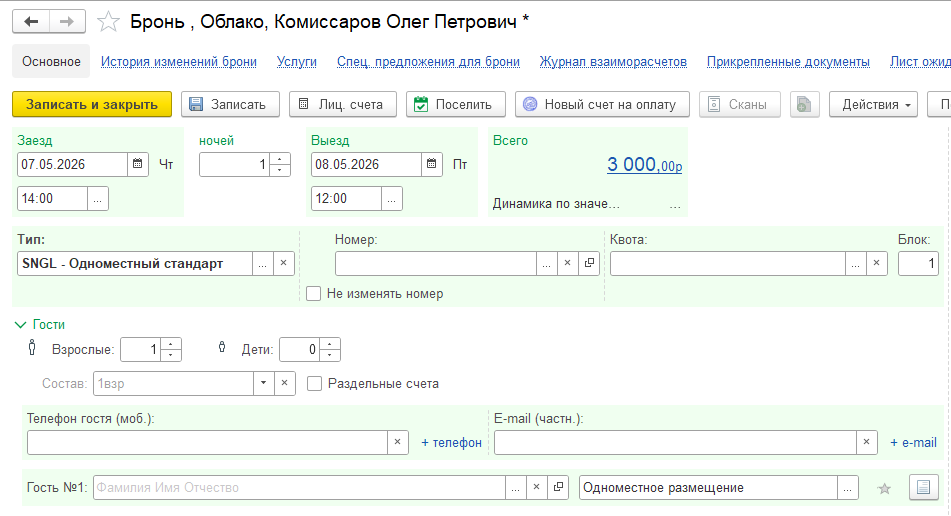Open room type selection dots in Тип
Screen dimensions: 951x516
262,264
